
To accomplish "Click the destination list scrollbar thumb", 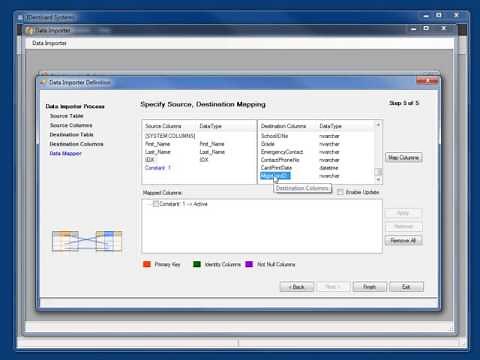I will [378, 172].
